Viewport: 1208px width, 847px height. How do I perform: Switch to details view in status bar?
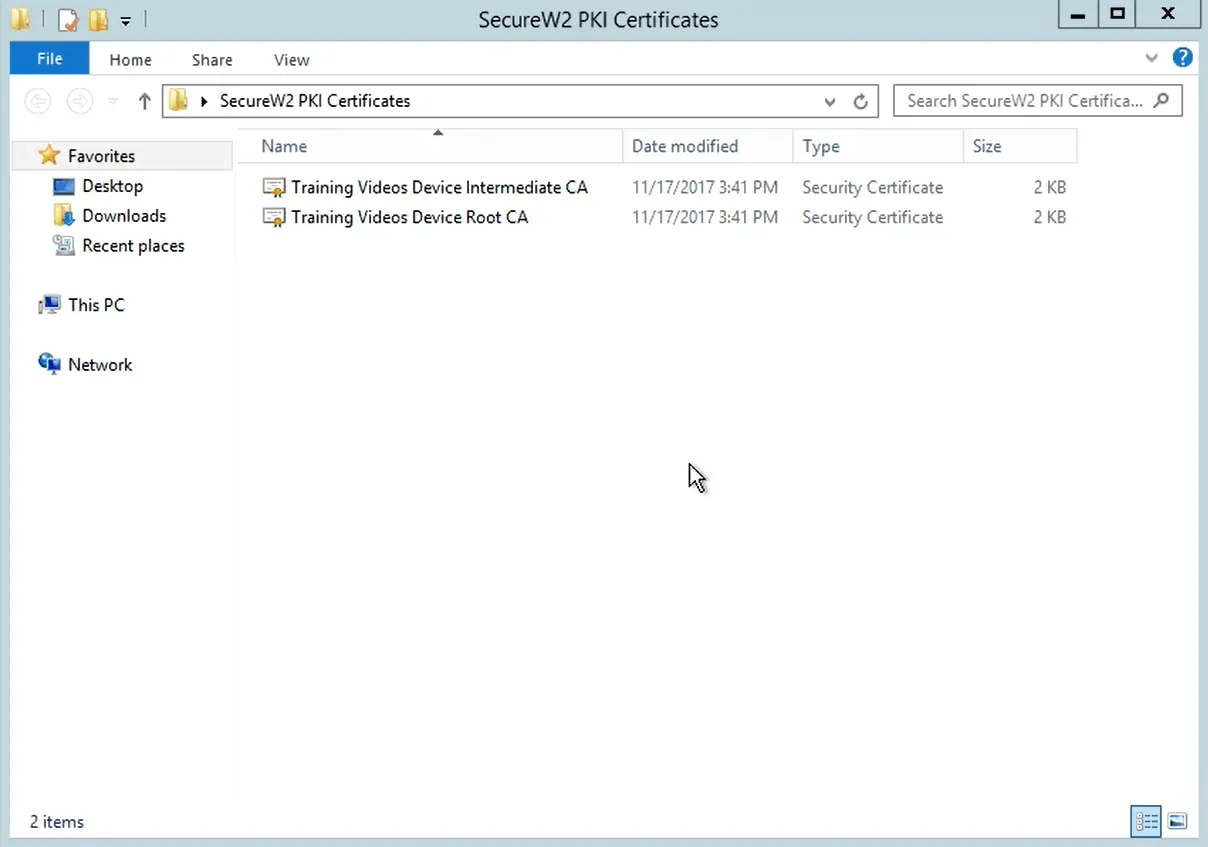click(1146, 821)
